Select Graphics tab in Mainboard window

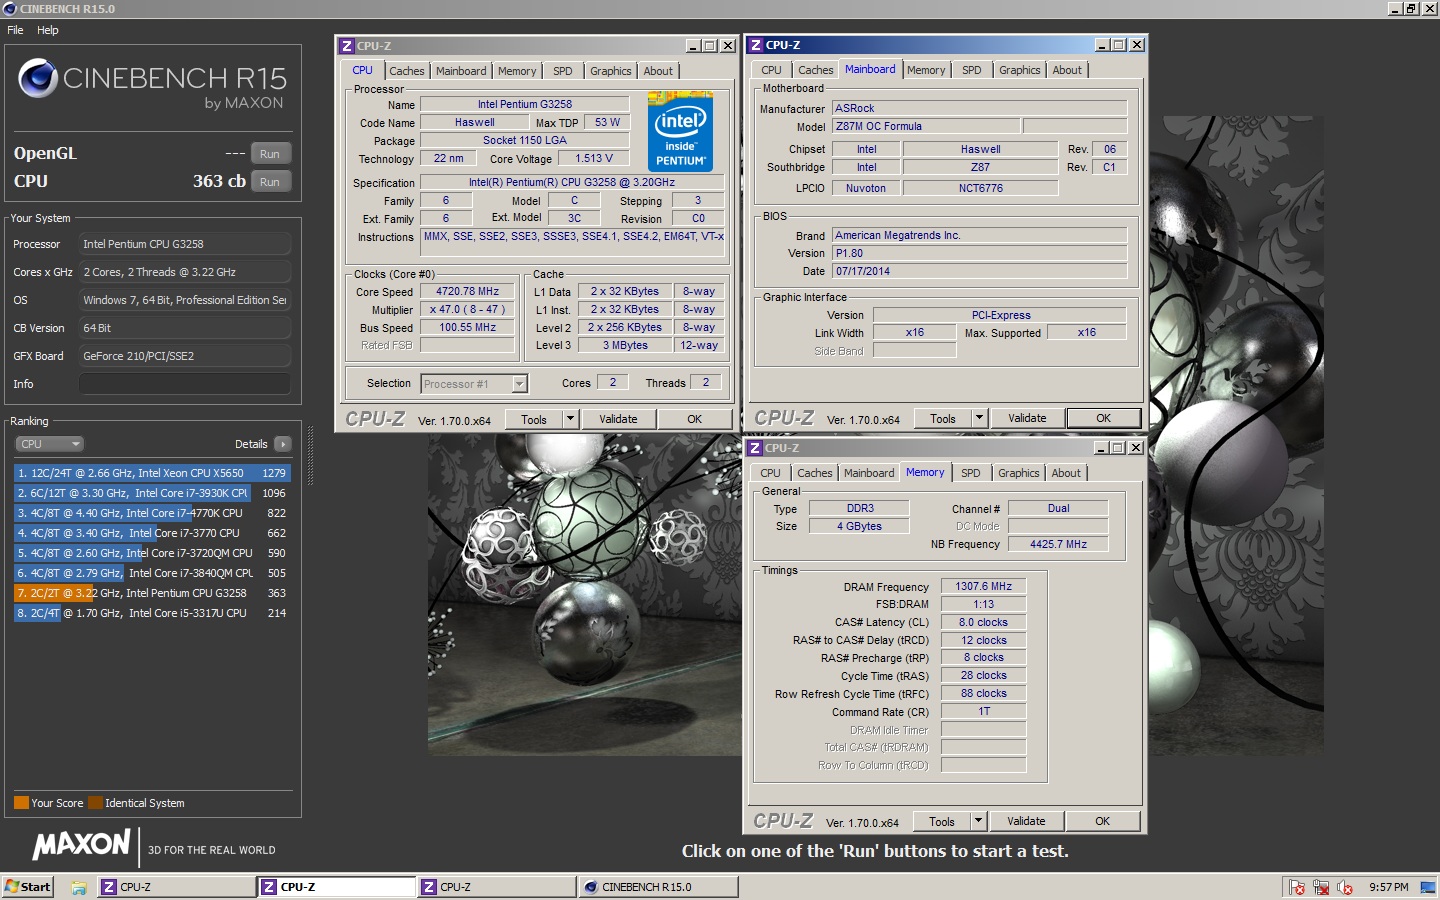tap(1020, 70)
